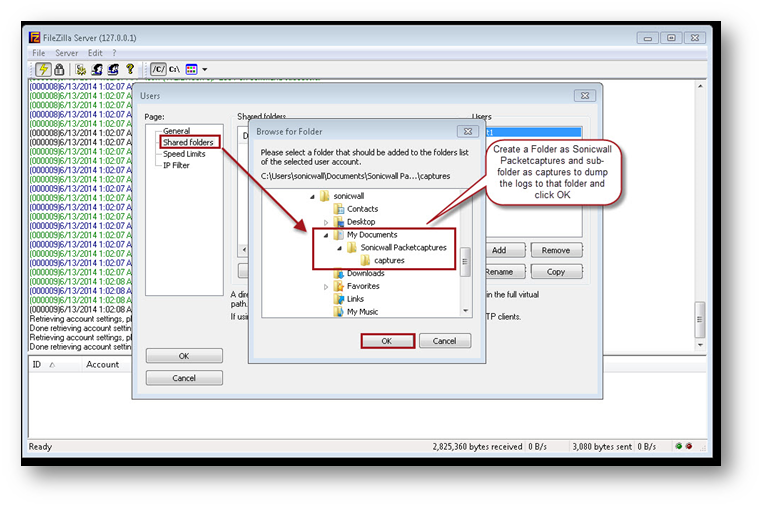Viewport: 763px width, 508px height.
Task: Click Cancel in Users dialog
Action: (184, 378)
